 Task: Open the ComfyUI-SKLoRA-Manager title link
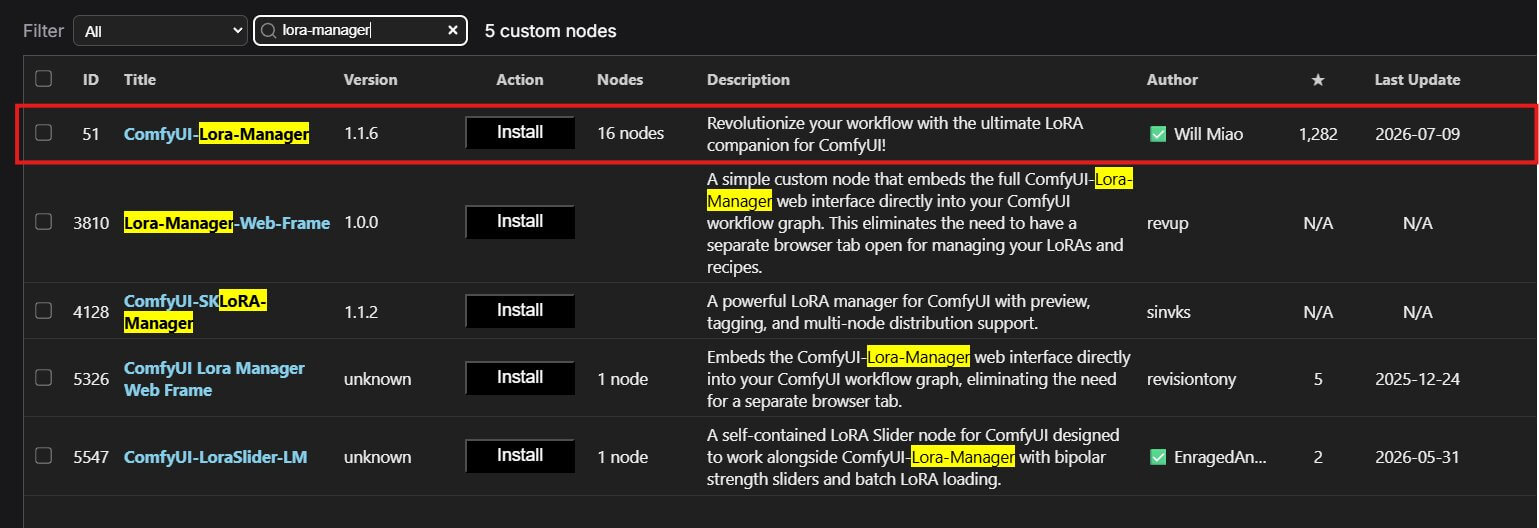tap(196, 312)
